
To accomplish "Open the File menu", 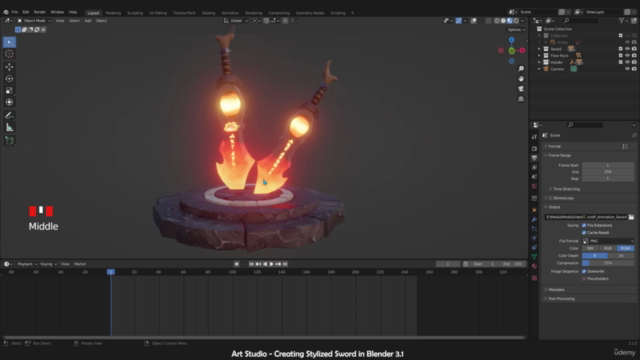I will click(15, 12).
